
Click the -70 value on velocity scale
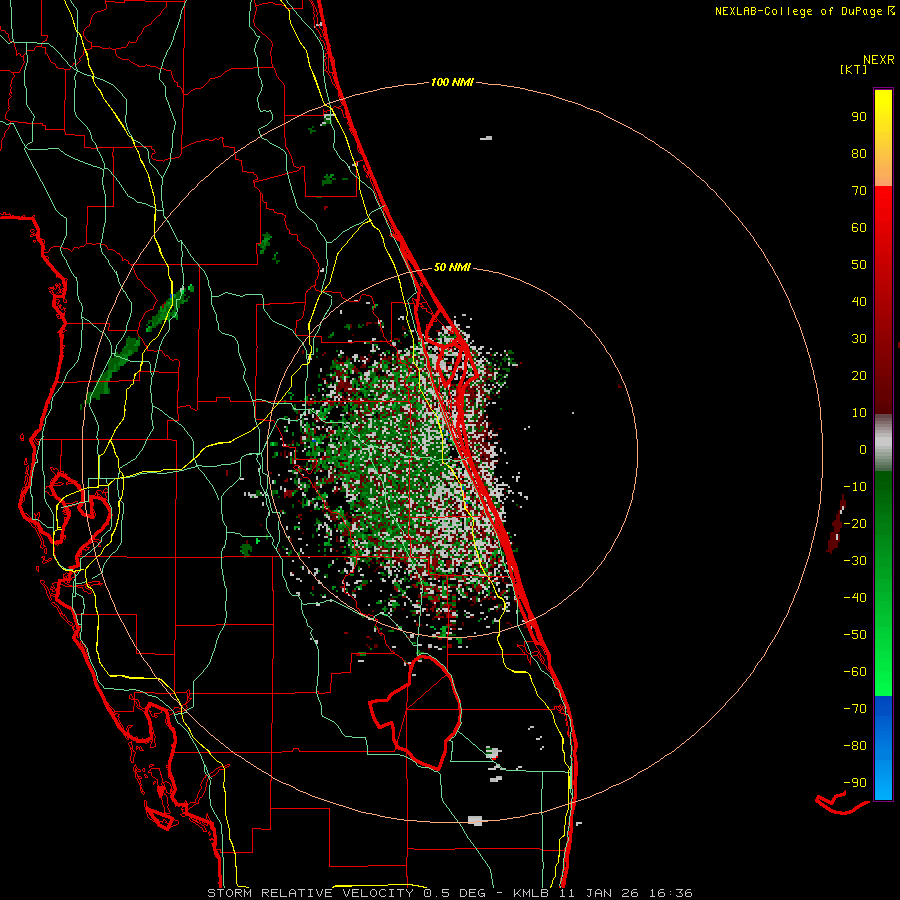855,709
